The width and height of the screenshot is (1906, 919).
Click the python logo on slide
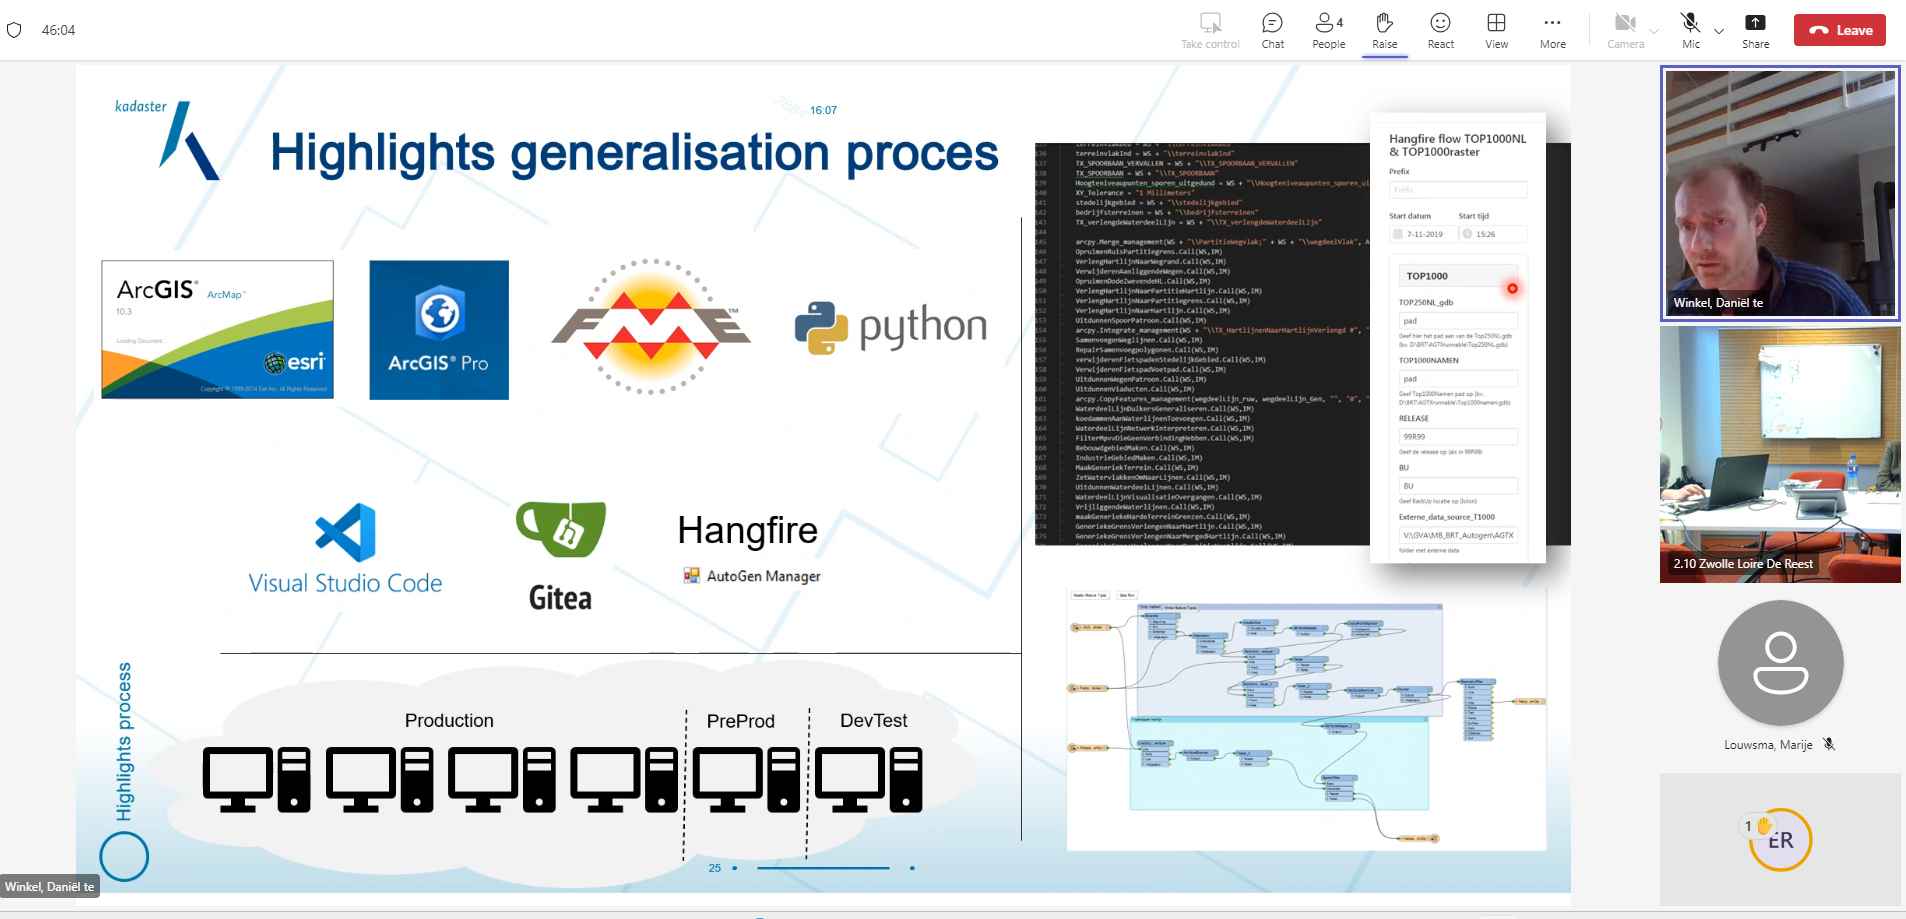[891, 328]
